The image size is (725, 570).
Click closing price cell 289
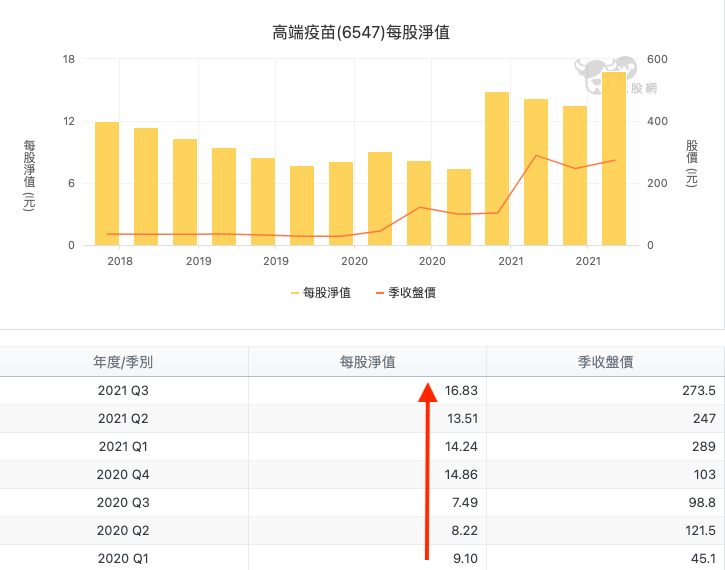point(704,447)
